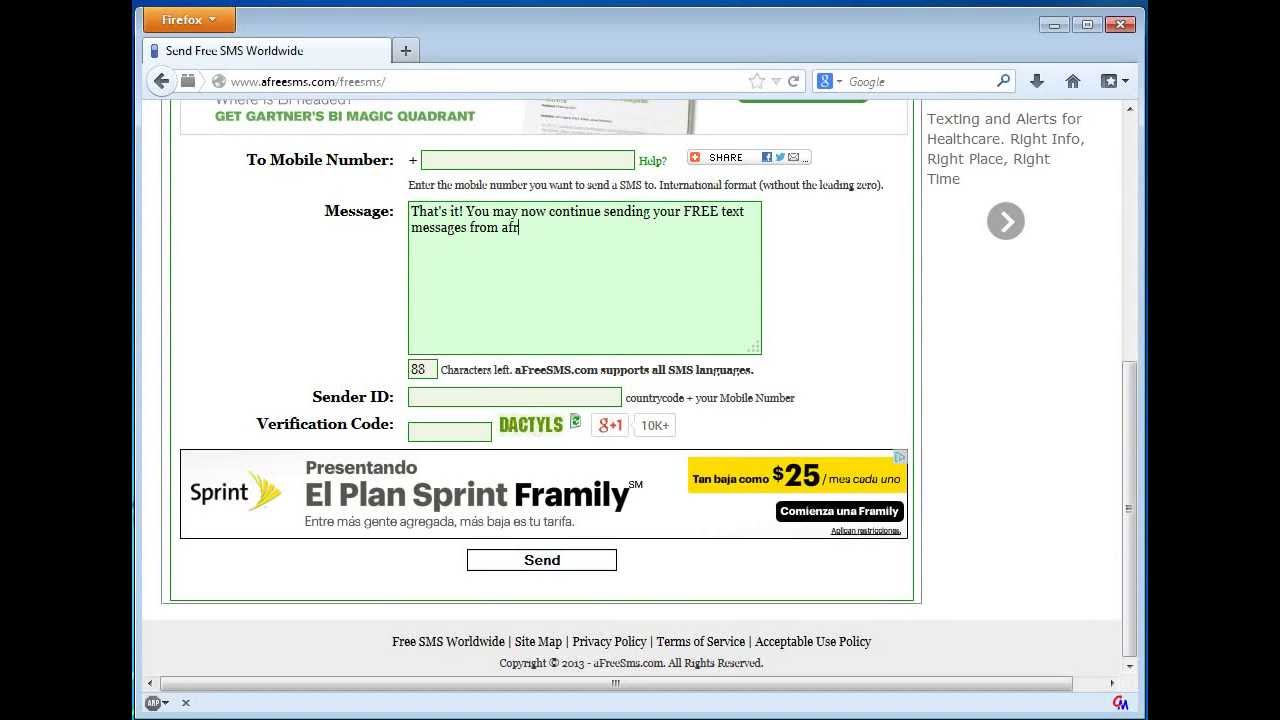Image resolution: width=1280 pixels, height=720 pixels.
Task: Click the Verification Code input field
Action: pyautogui.click(x=449, y=432)
